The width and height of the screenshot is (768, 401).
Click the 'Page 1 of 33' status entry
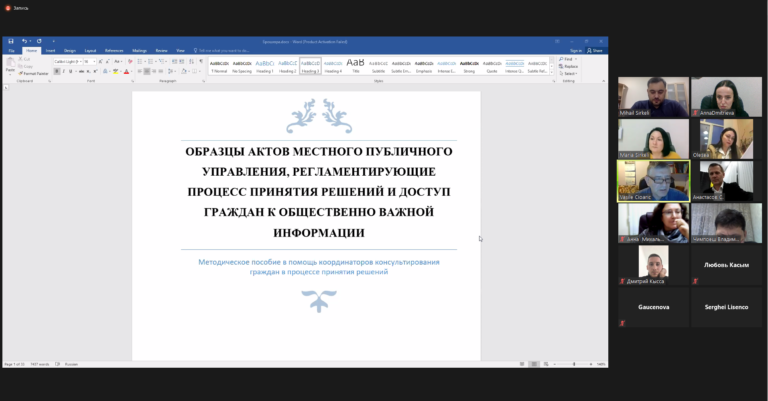14,364
